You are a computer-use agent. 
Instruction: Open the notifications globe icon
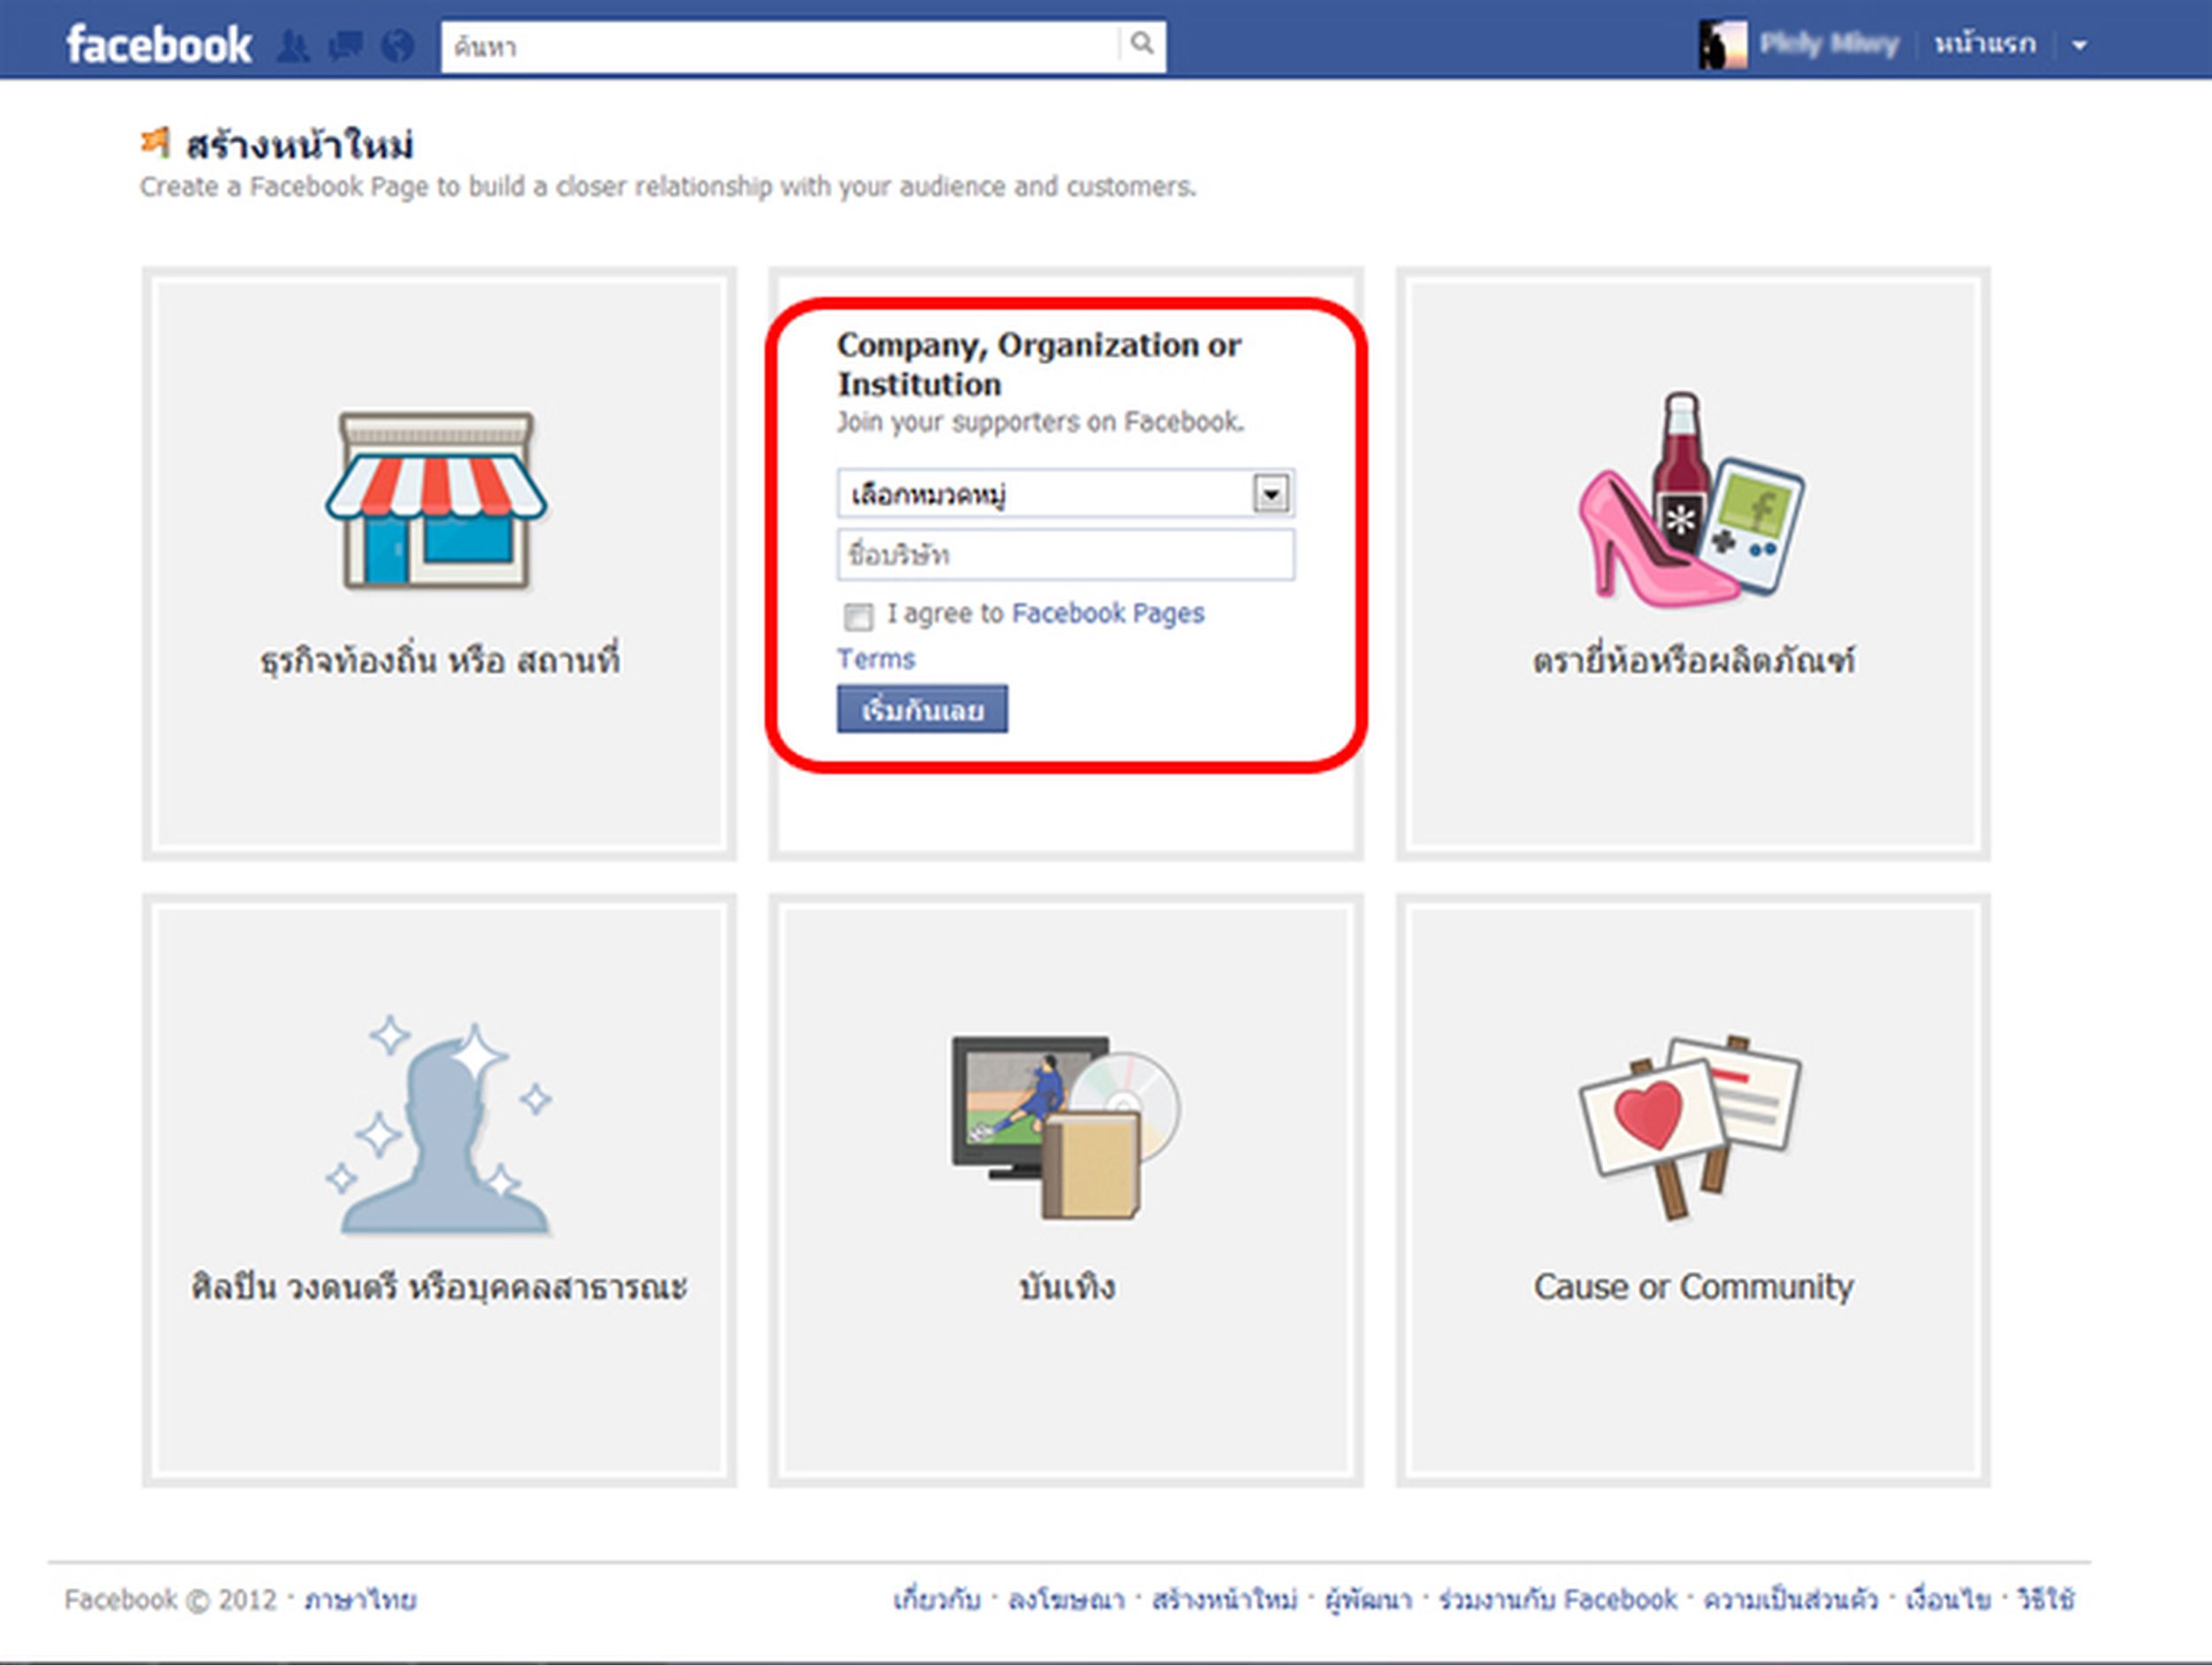(398, 46)
